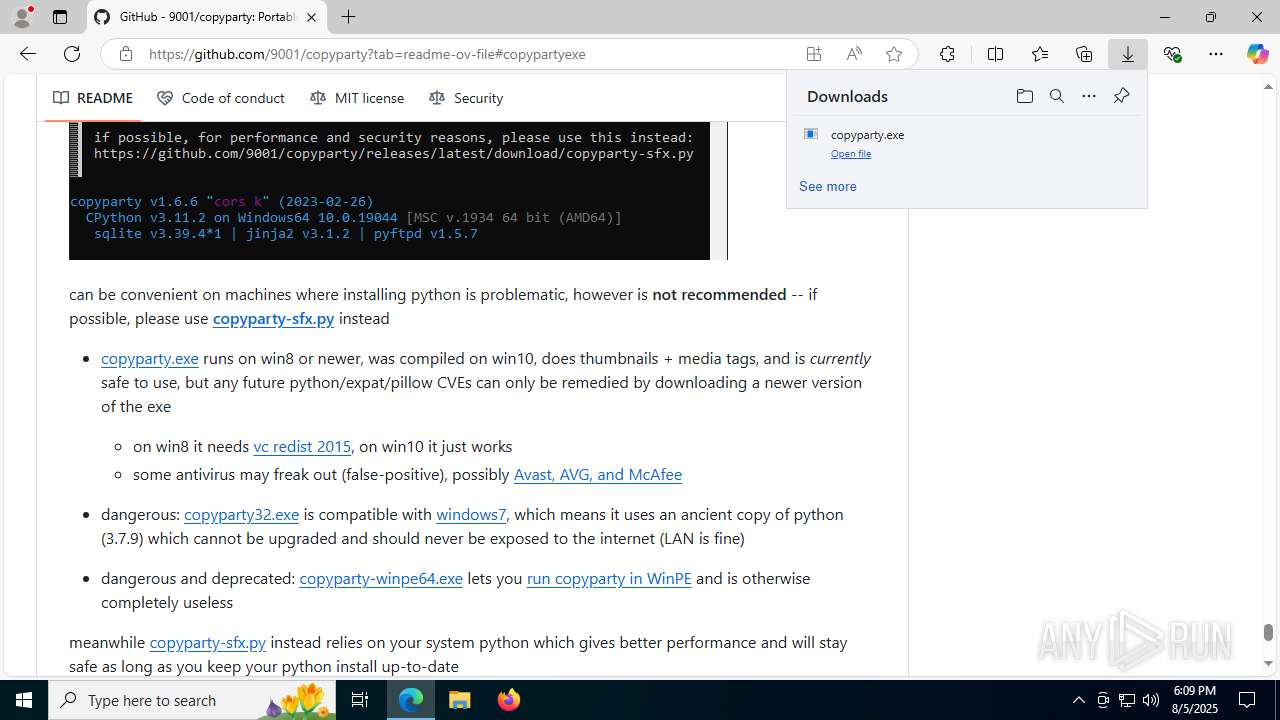The height and width of the screenshot is (720, 1280).
Task: Open the taskbar clock and date
Action: [1193, 700]
